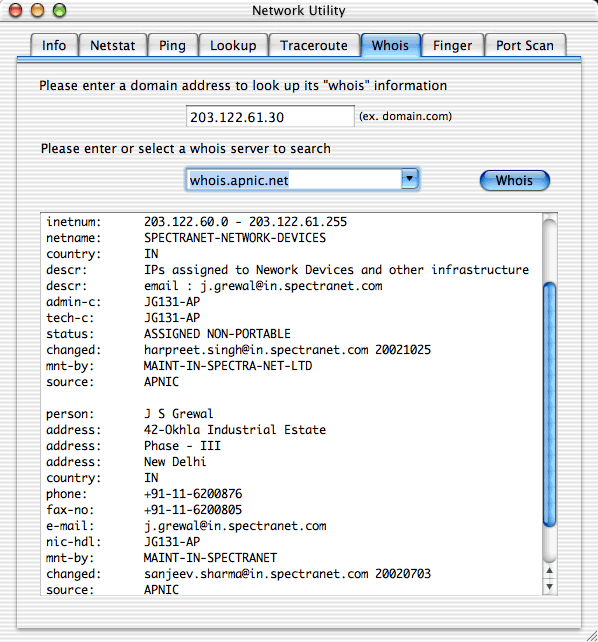Click tech-c value JG131-AP
Screen dimensions: 598x642
[x=172, y=318]
